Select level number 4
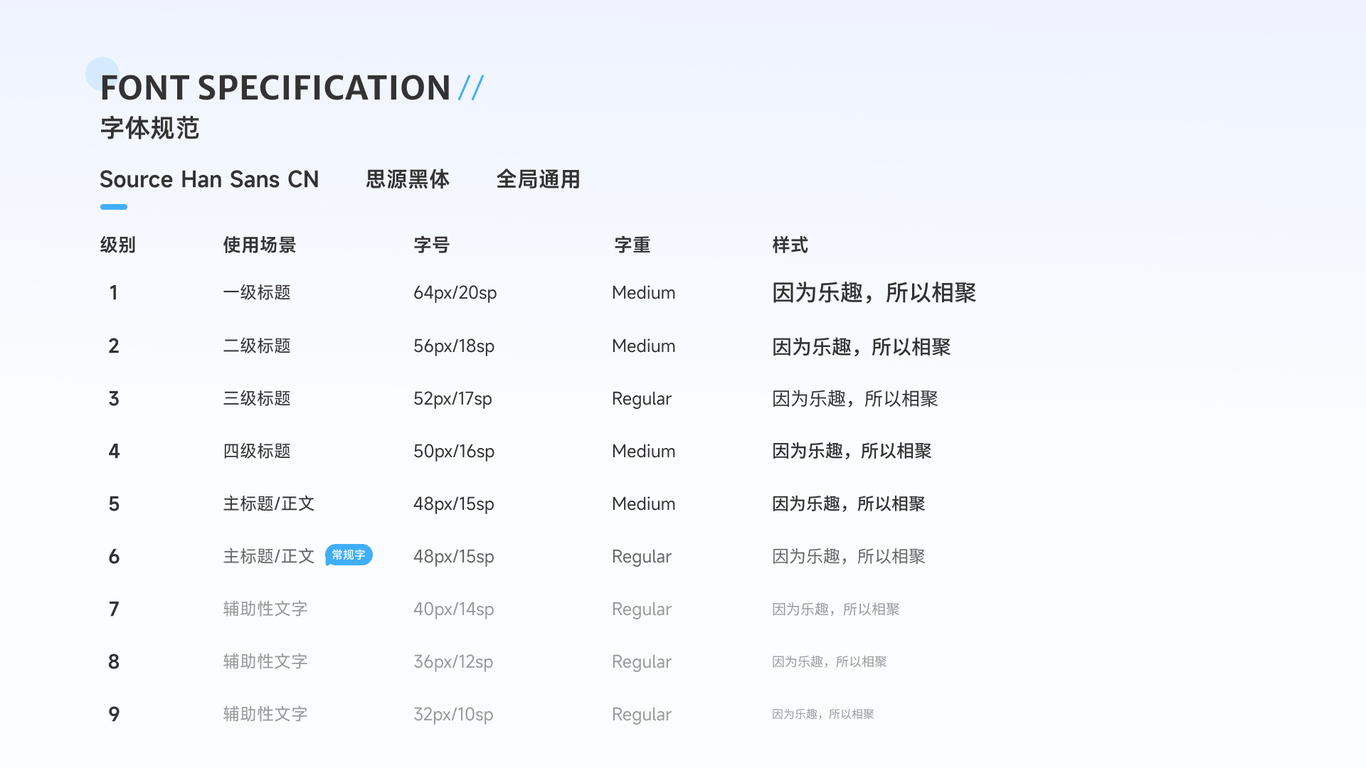Image resolution: width=1366 pixels, height=768 pixels. point(114,451)
